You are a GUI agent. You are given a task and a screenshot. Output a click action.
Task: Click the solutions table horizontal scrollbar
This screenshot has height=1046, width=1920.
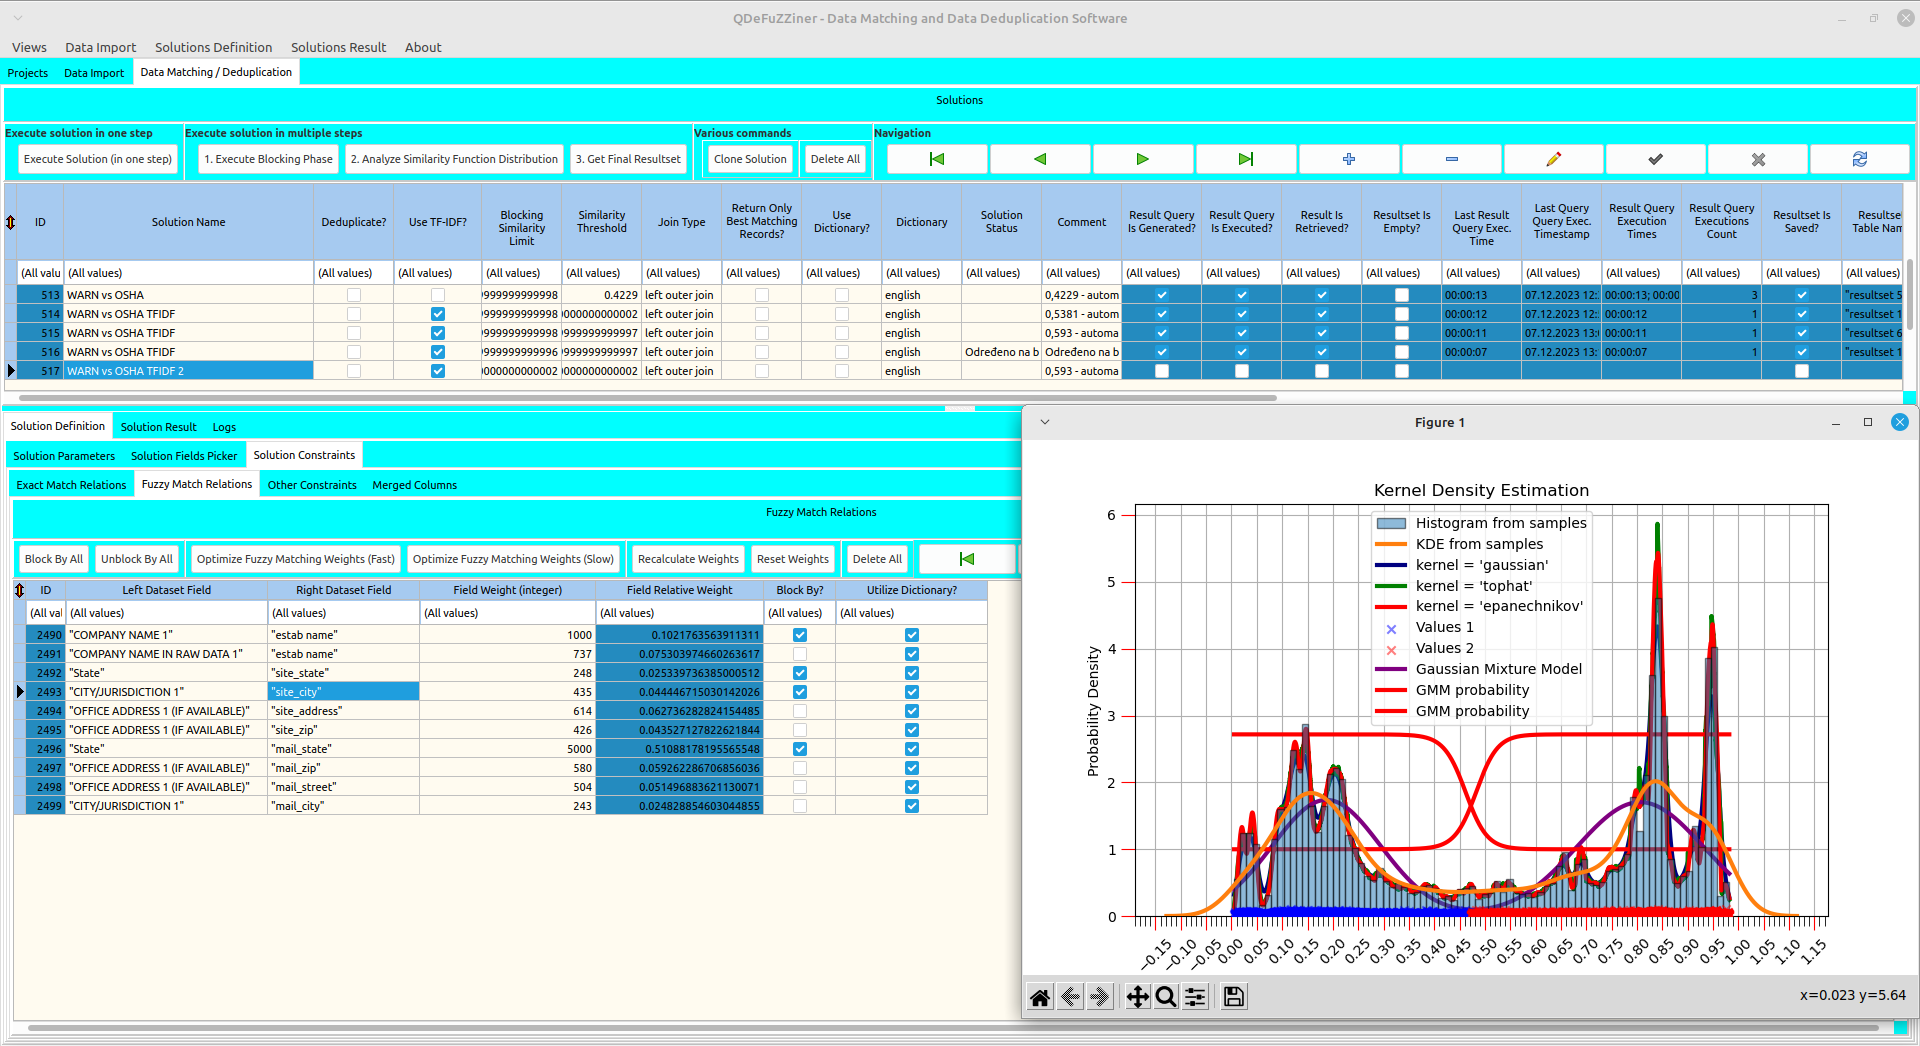pyautogui.click(x=640, y=398)
